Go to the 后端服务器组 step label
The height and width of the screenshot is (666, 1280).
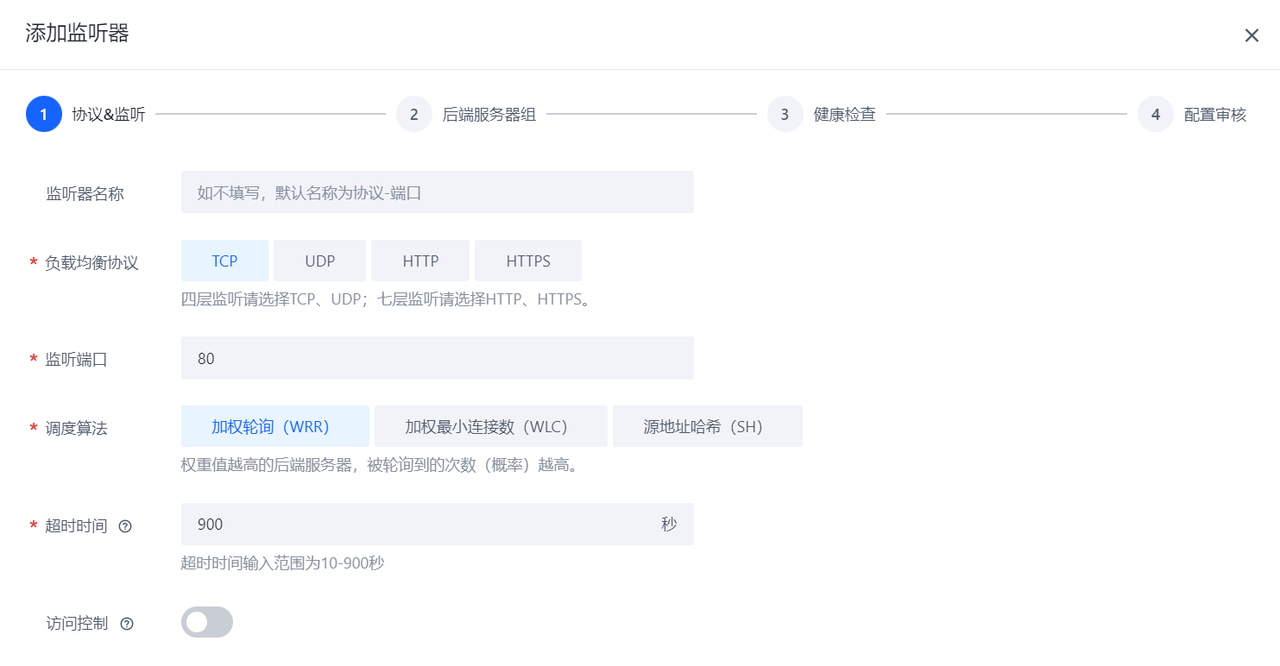coord(489,114)
